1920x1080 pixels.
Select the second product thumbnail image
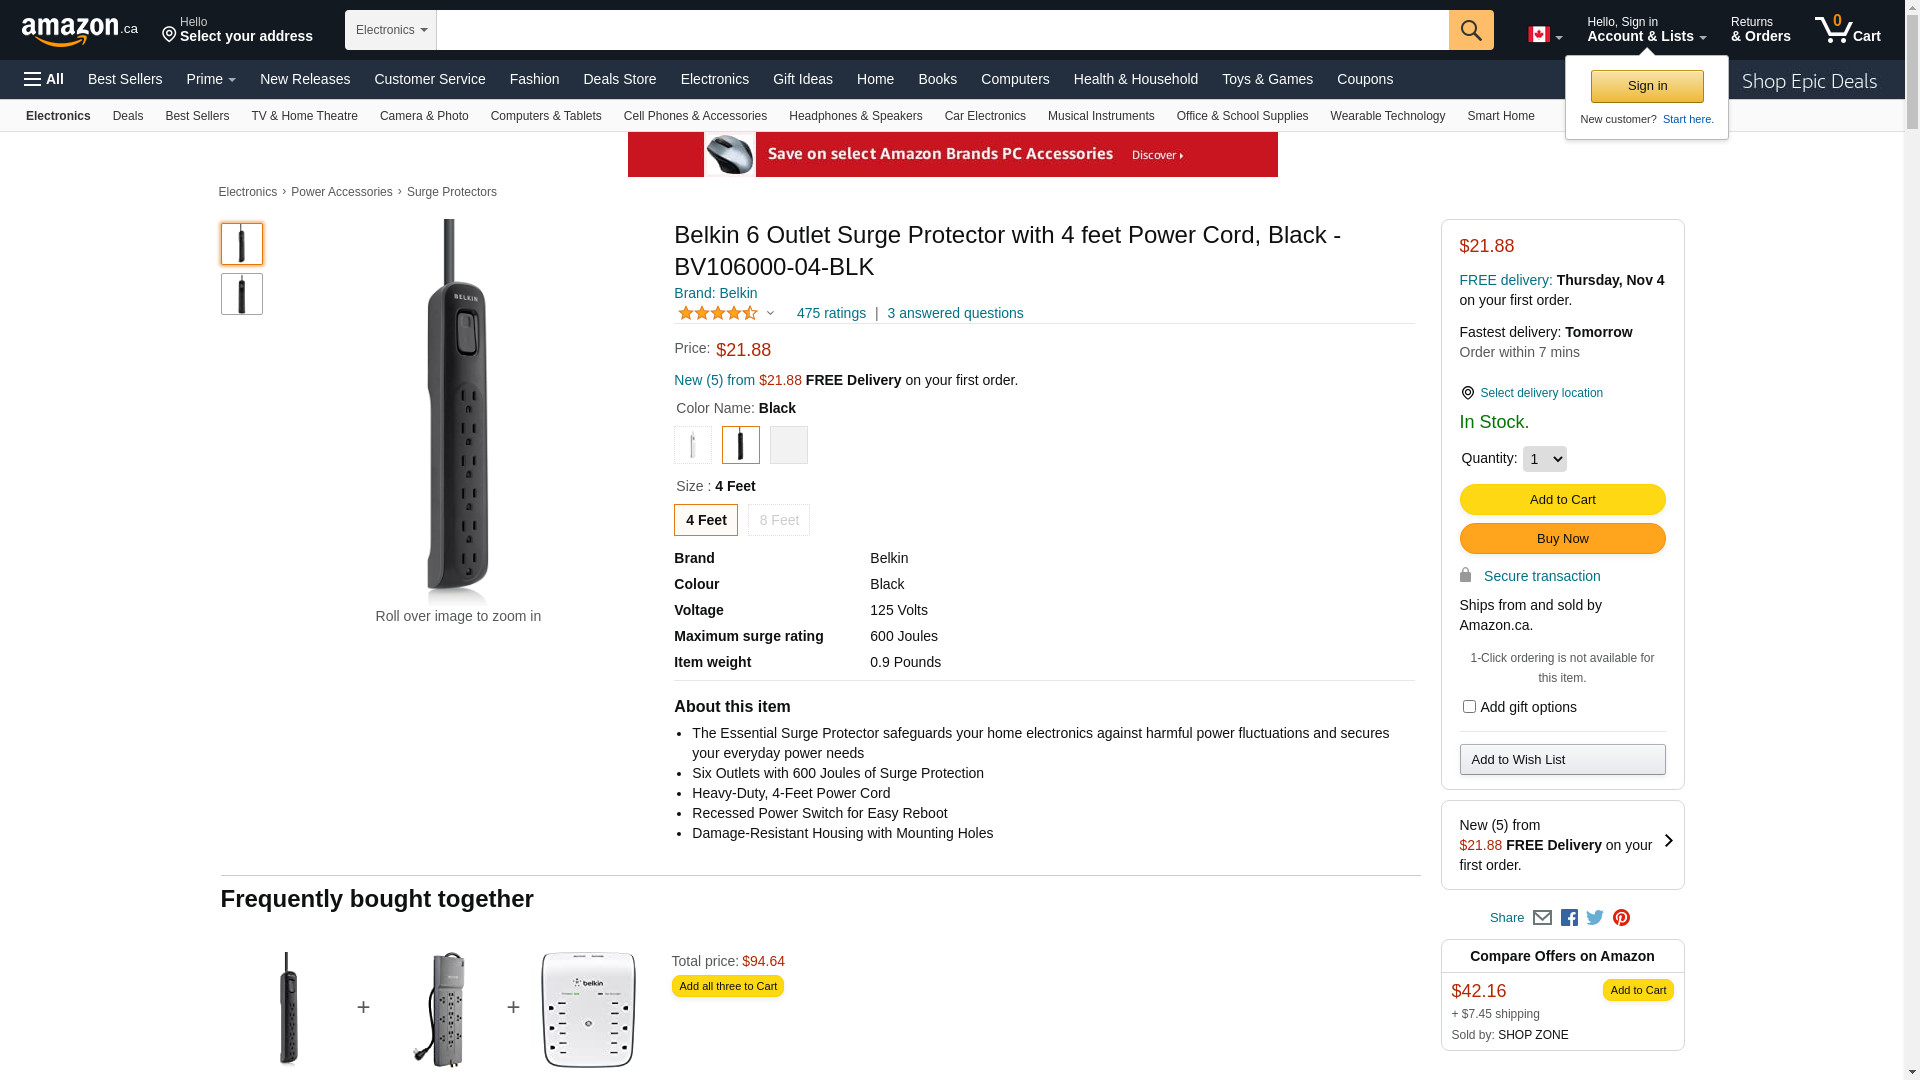(x=242, y=294)
